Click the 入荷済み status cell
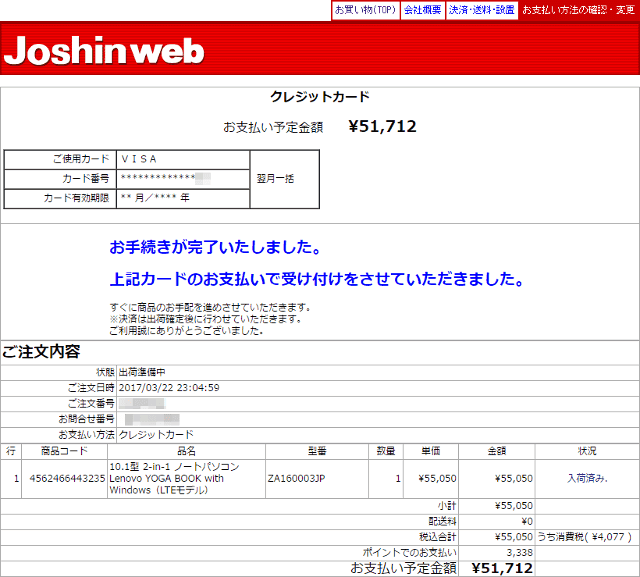The height and width of the screenshot is (577, 640). [587, 479]
